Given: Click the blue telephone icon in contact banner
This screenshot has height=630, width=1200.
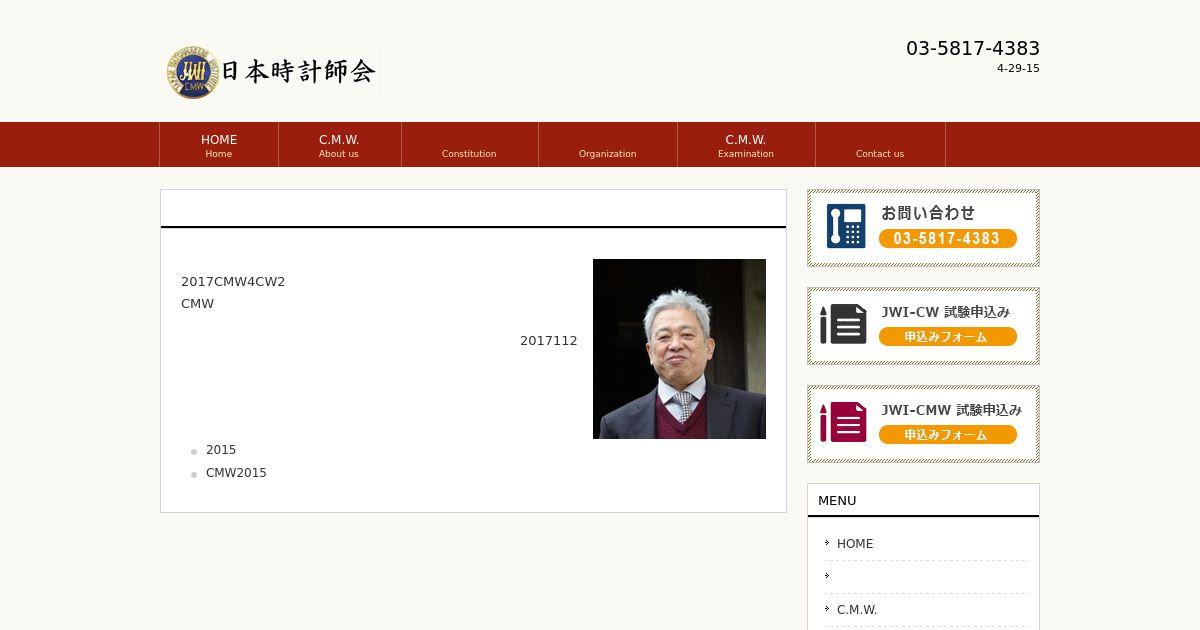Looking at the screenshot, I should tap(846, 226).
